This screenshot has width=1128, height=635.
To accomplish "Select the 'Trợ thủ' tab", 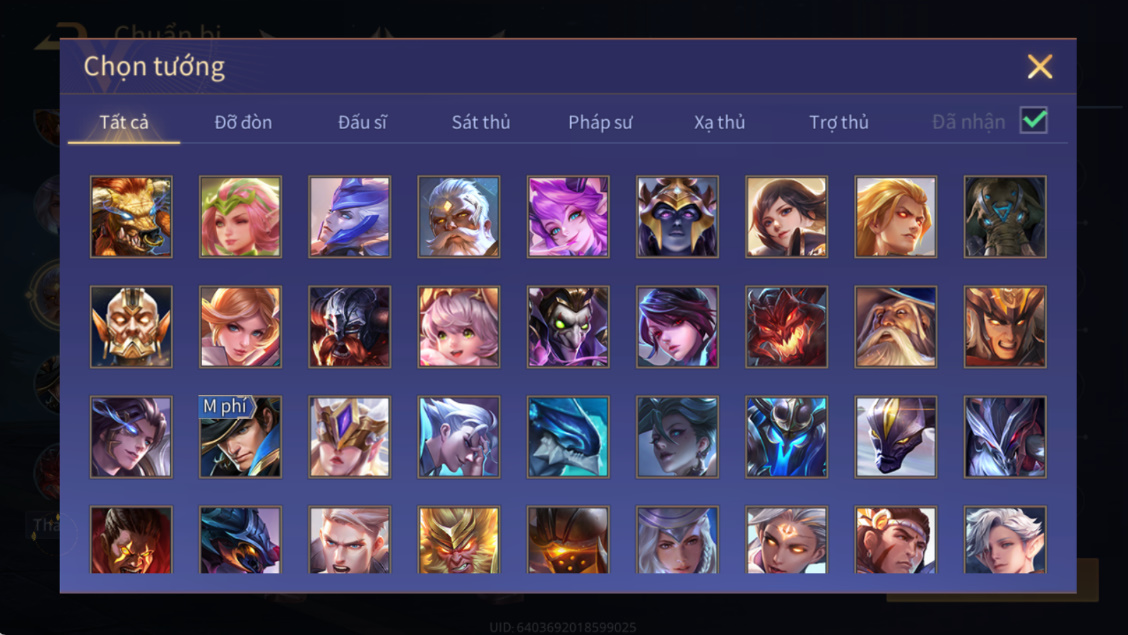I will 839,122.
